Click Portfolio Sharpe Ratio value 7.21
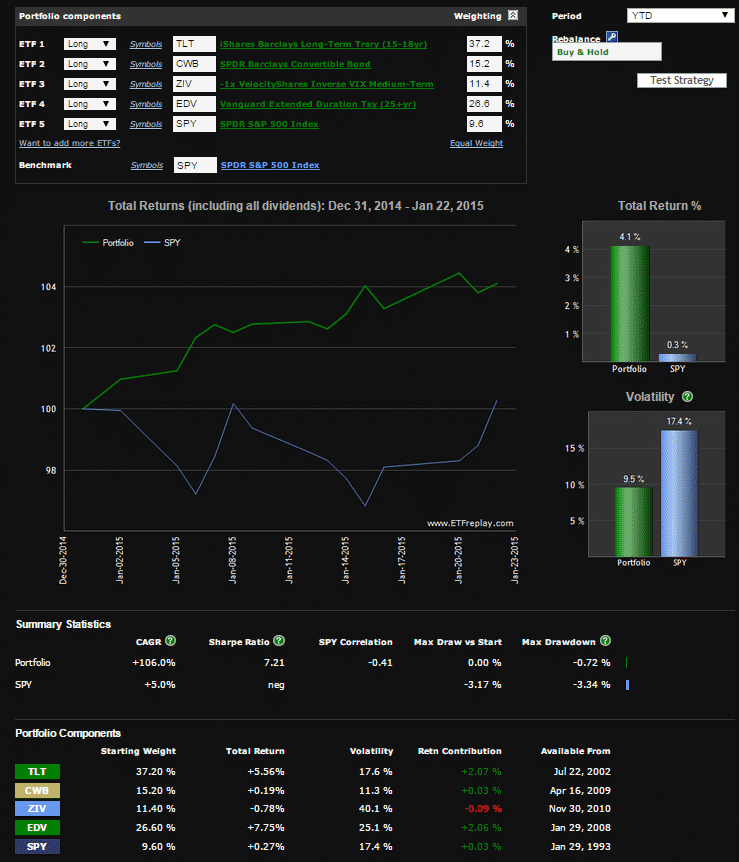 pyautogui.click(x=274, y=662)
